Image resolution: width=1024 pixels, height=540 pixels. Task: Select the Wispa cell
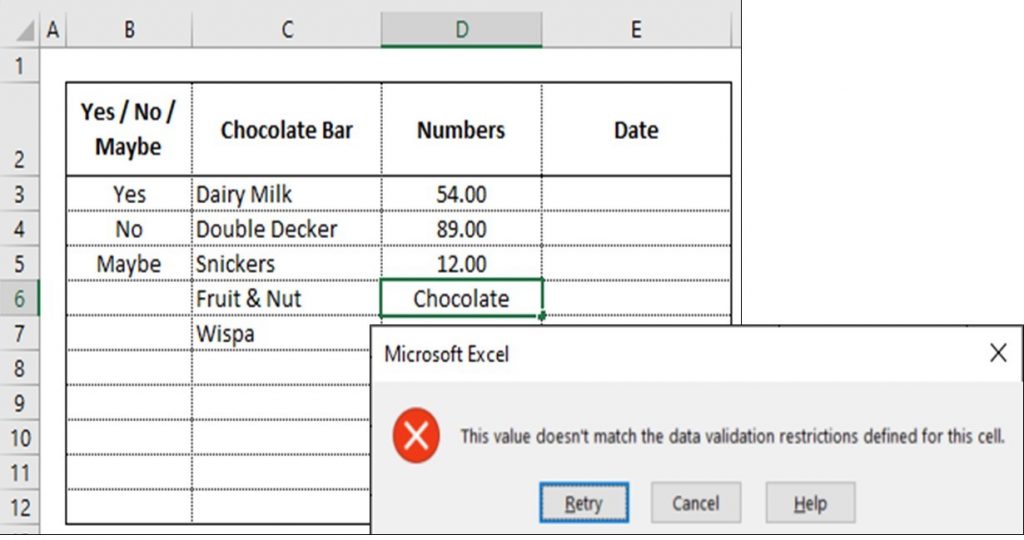point(280,334)
